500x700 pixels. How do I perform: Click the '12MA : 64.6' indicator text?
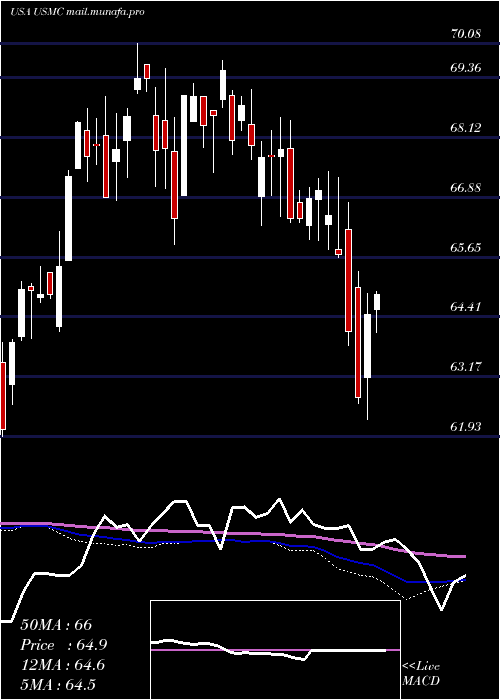coord(62,665)
